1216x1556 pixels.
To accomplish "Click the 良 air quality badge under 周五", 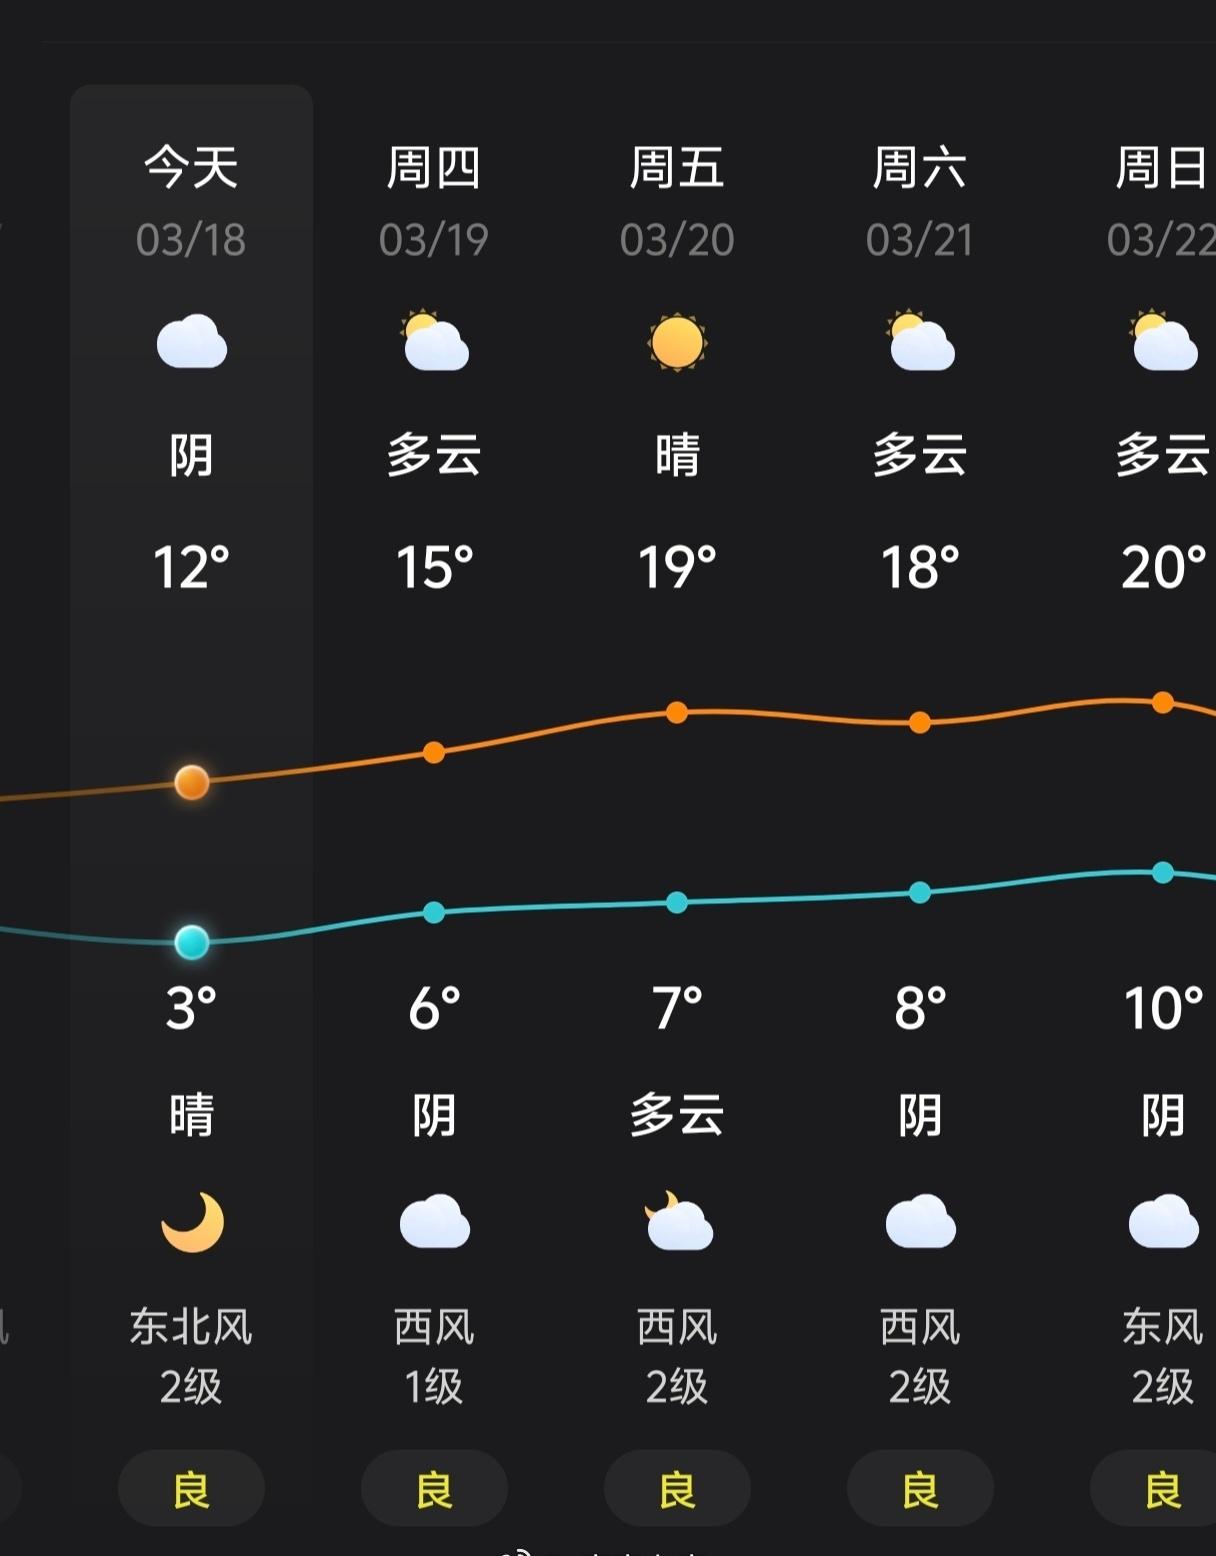I will click(678, 1490).
